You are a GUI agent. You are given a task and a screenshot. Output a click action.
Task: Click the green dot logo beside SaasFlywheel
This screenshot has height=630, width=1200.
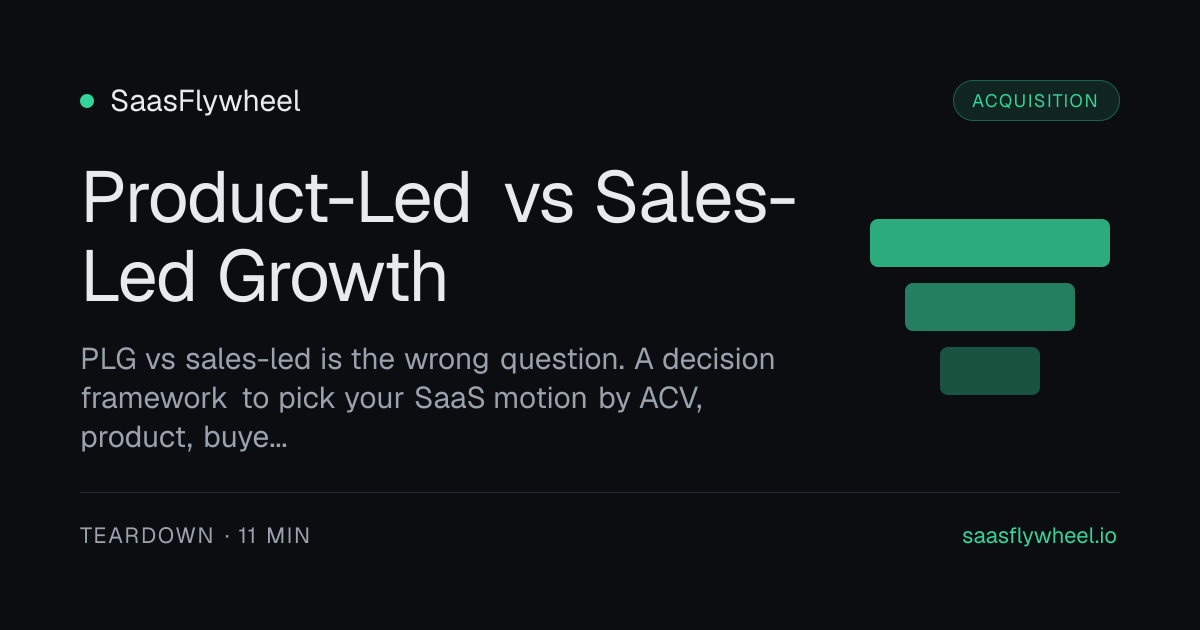point(87,101)
